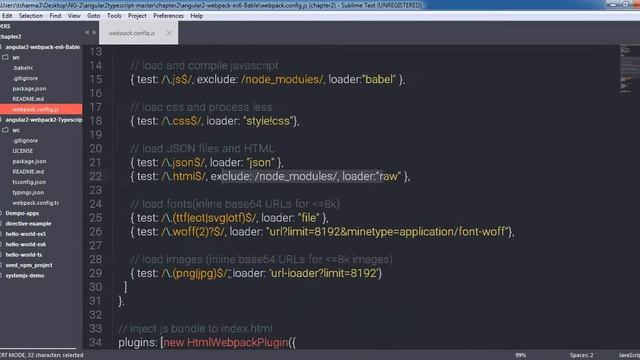Select angular2-webpack2-Typescript folder in sidebar

[x=44, y=120]
